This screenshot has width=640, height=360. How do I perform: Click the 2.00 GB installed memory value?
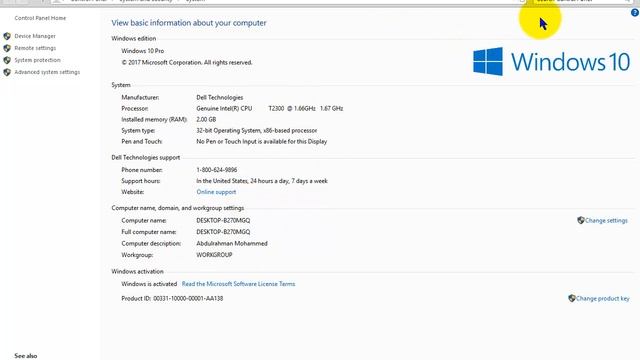[206, 120]
